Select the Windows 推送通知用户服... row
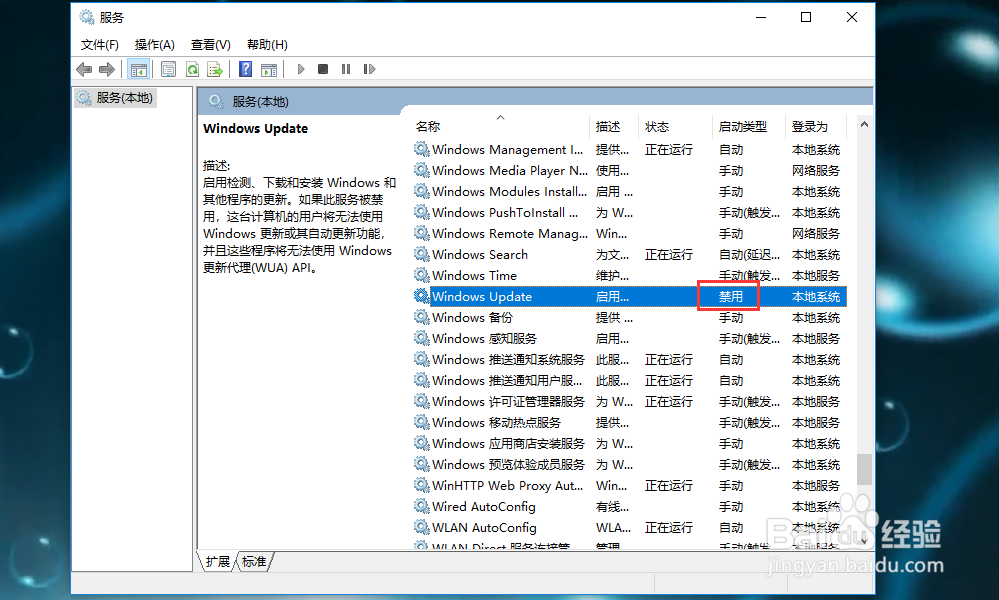The image size is (999, 600). tap(629, 381)
